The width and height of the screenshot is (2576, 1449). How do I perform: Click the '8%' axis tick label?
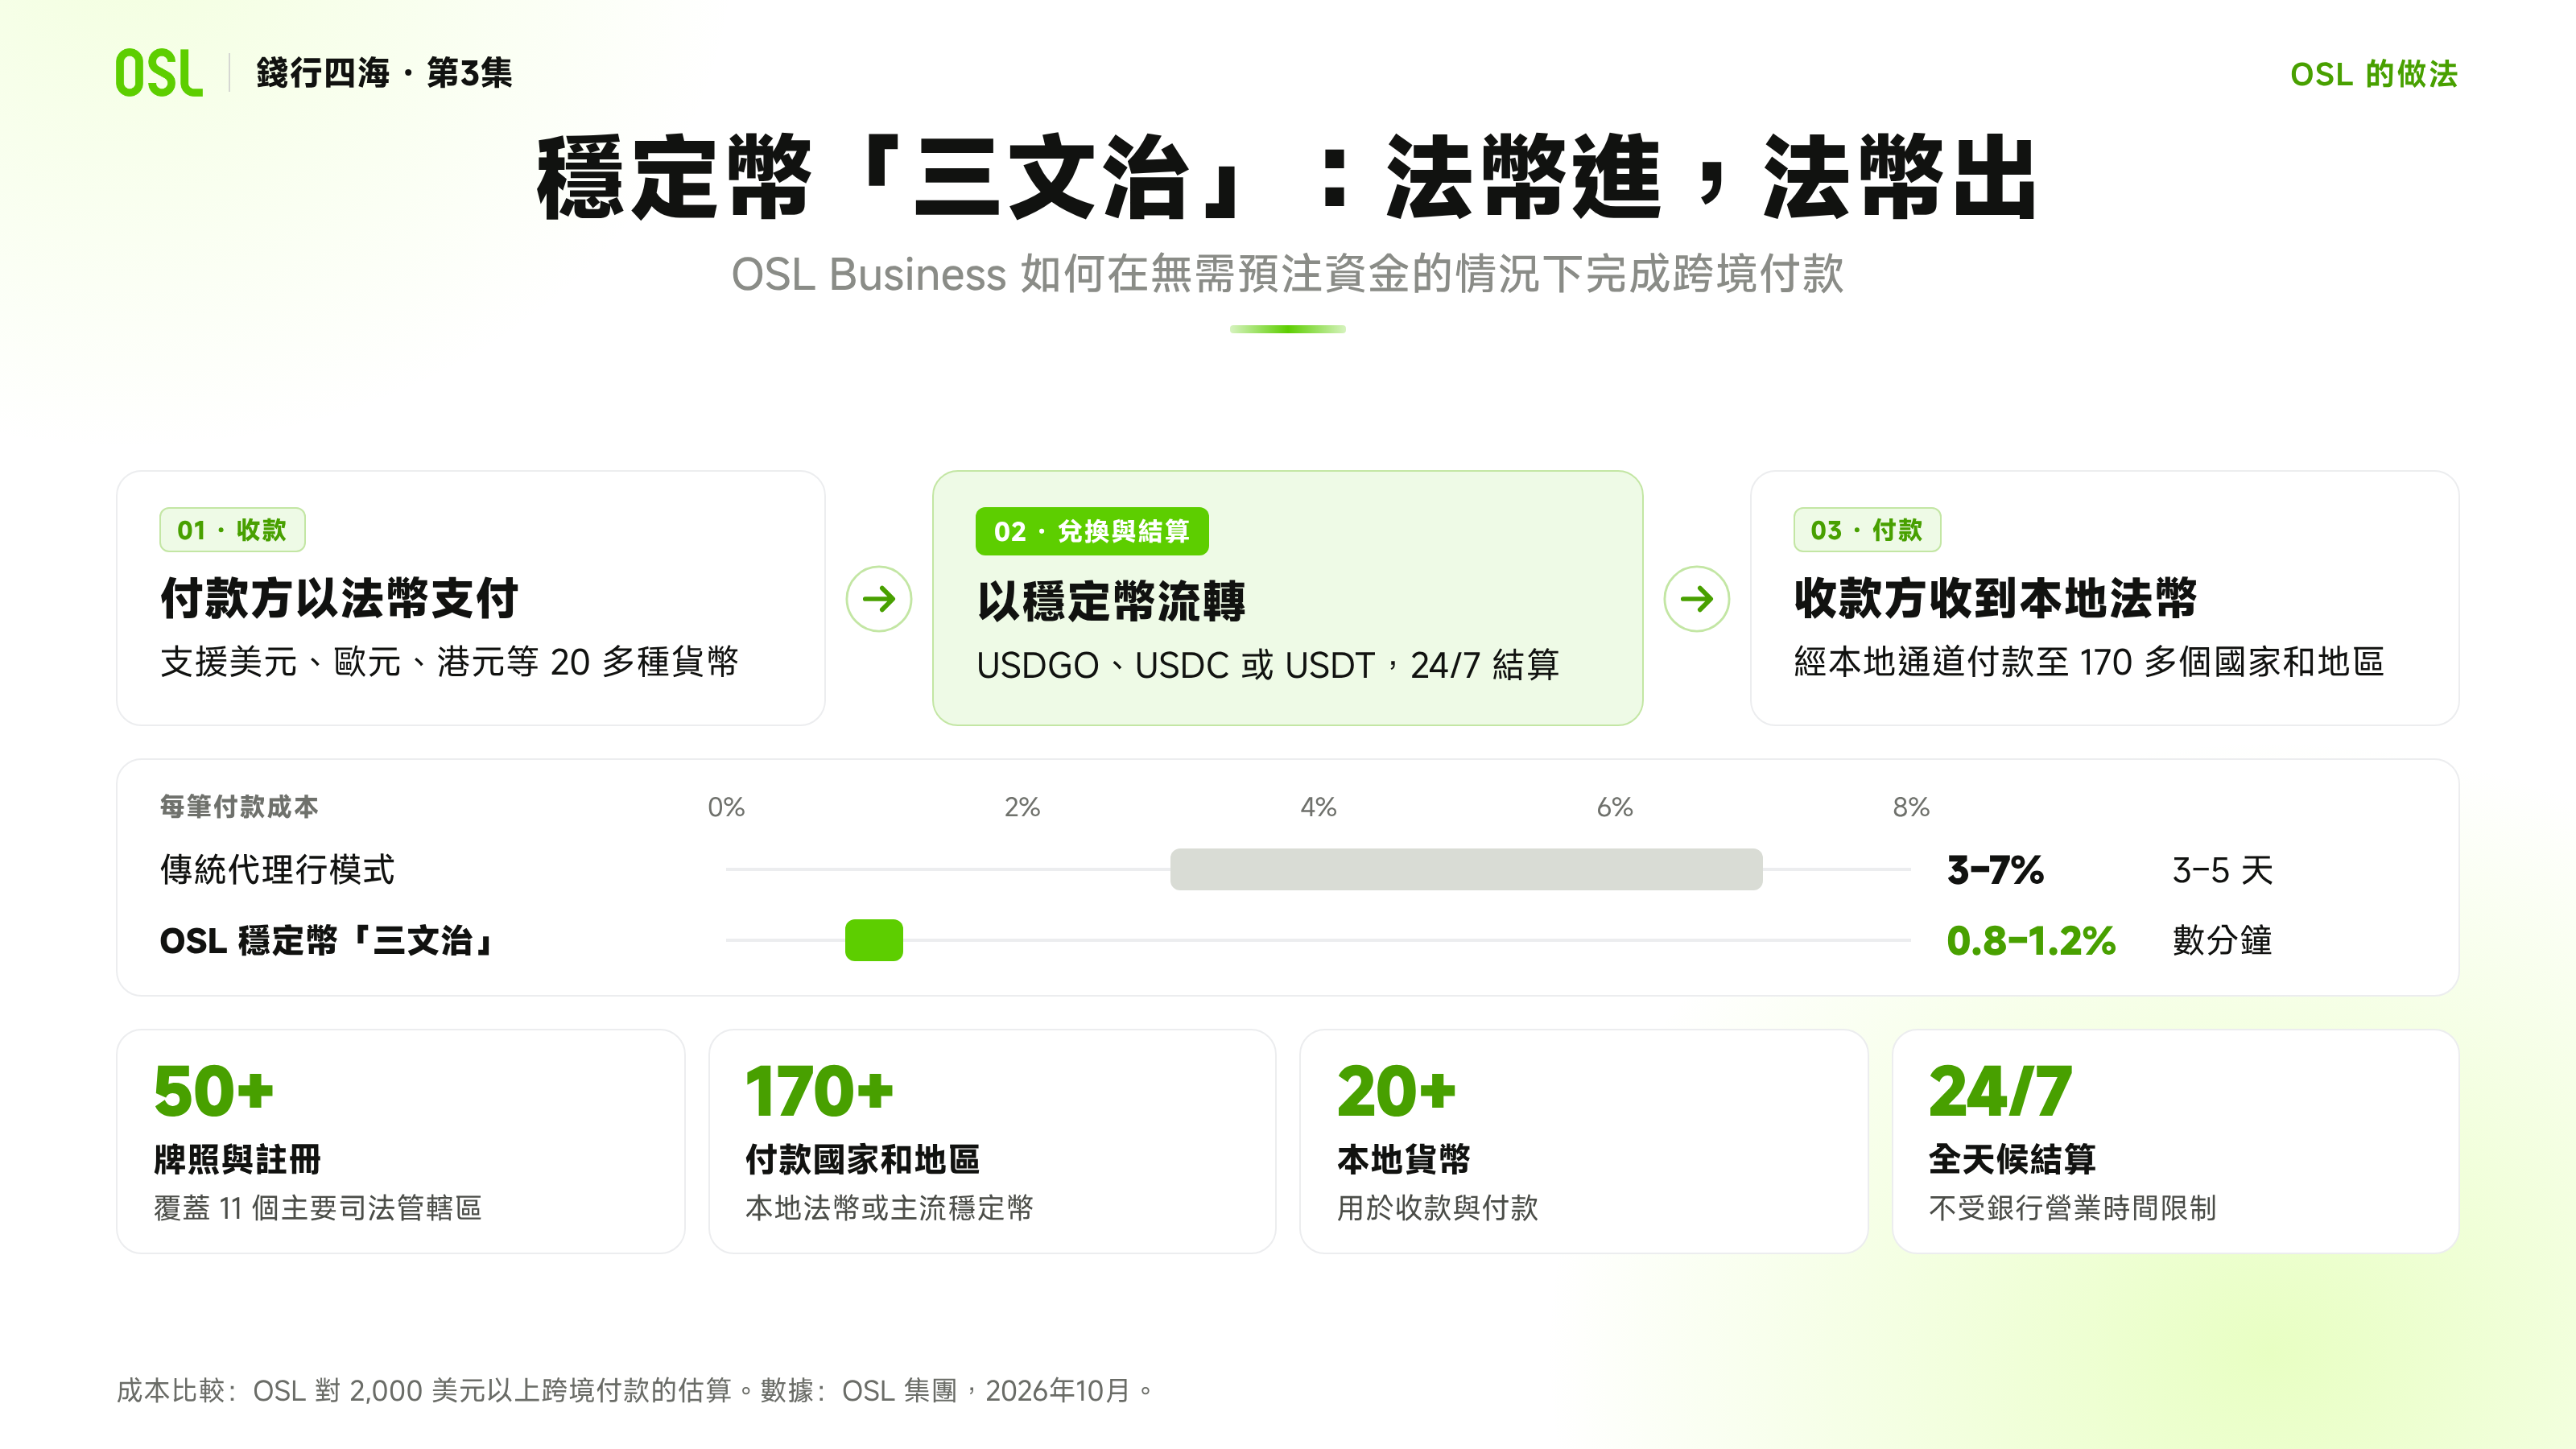(x=1911, y=807)
